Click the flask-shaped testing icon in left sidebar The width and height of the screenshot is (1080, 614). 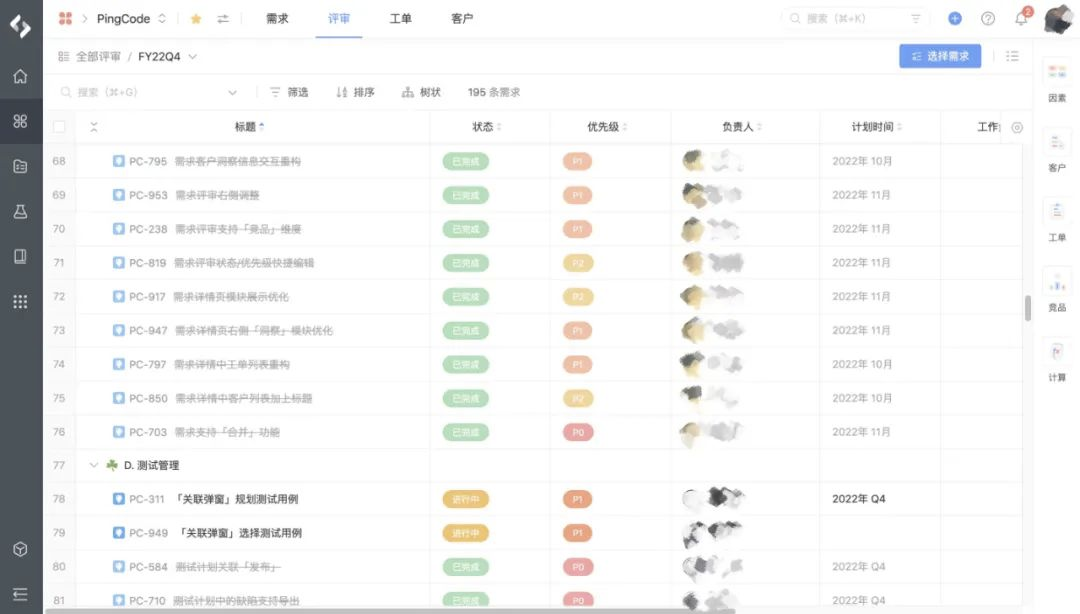click(20, 211)
